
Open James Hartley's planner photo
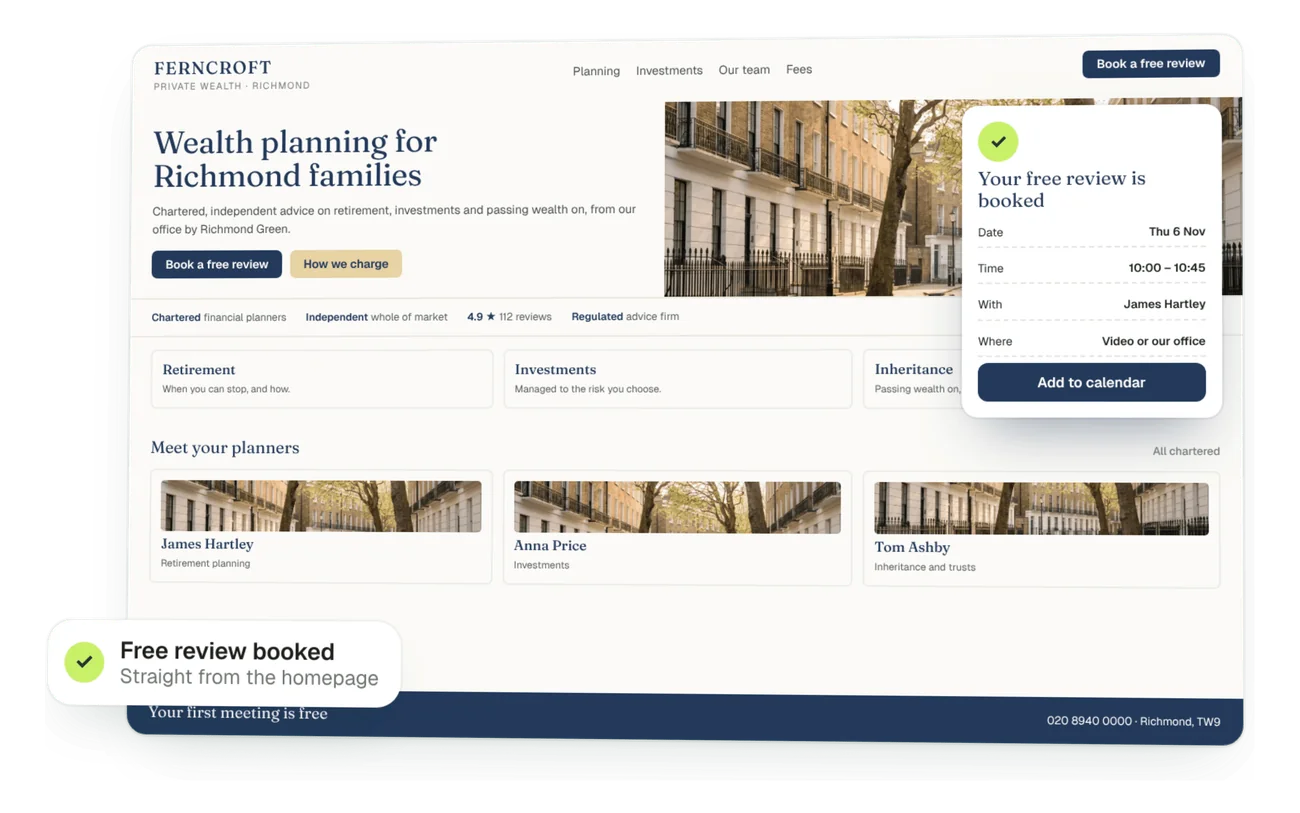(321, 506)
